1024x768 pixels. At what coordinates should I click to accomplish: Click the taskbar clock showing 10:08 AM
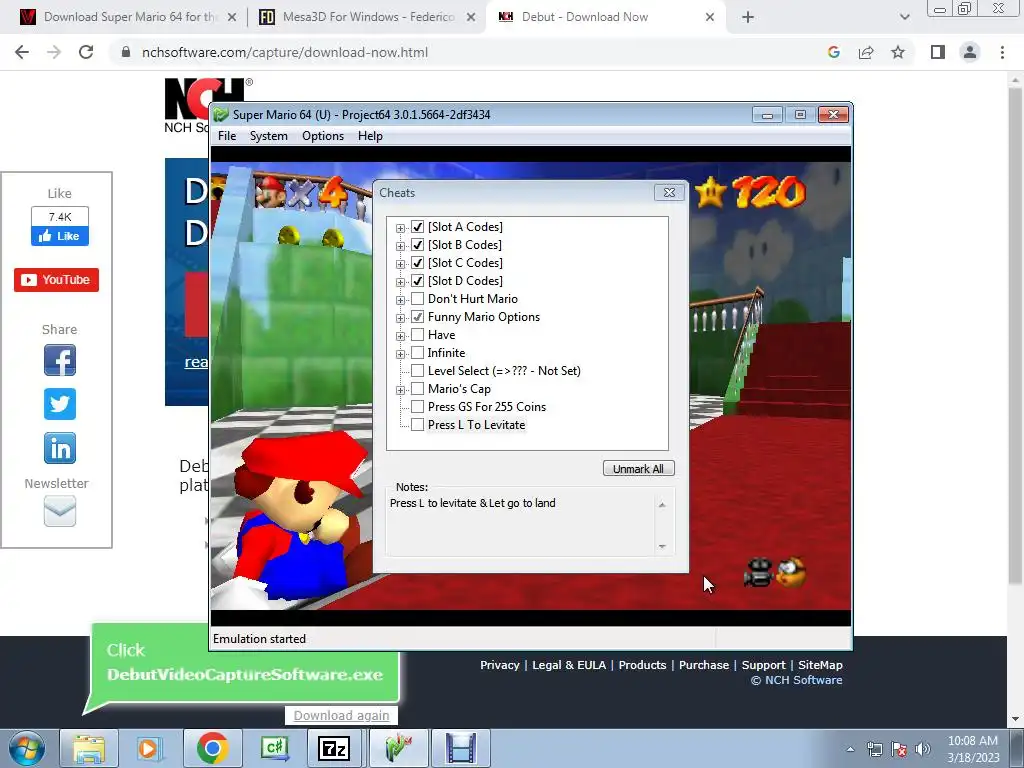pos(972,748)
